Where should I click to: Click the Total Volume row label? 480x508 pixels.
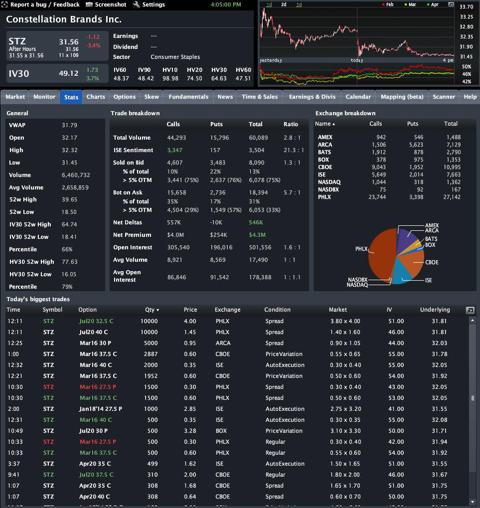click(132, 138)
